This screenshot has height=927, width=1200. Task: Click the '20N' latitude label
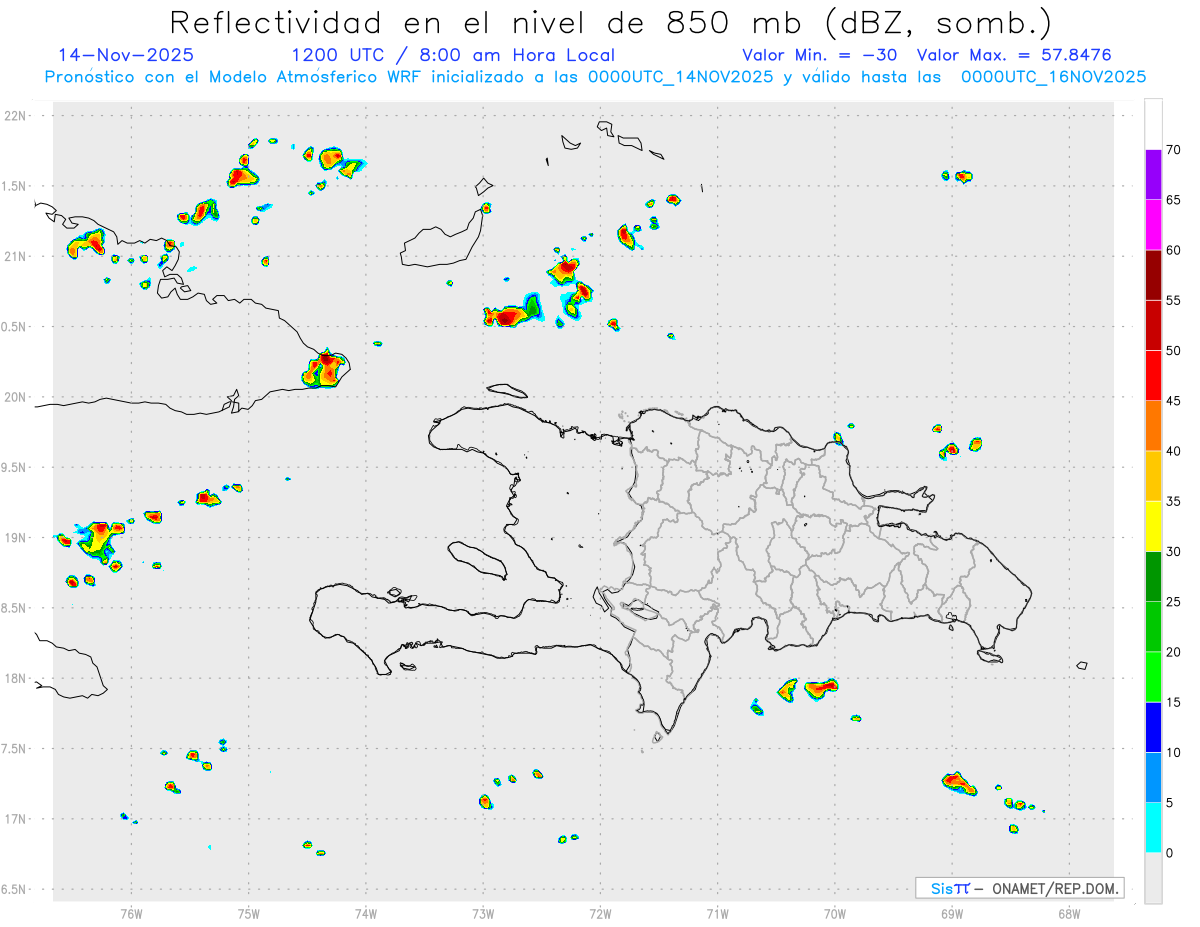16,397
